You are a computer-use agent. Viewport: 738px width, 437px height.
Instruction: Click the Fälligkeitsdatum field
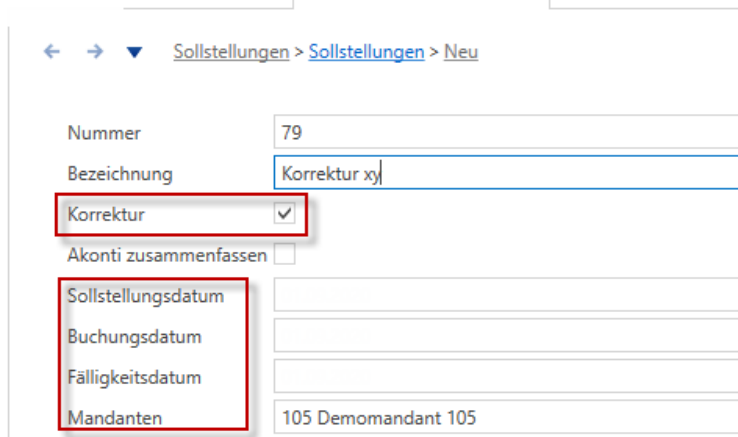pyautogui.click(x=506, y=376)
